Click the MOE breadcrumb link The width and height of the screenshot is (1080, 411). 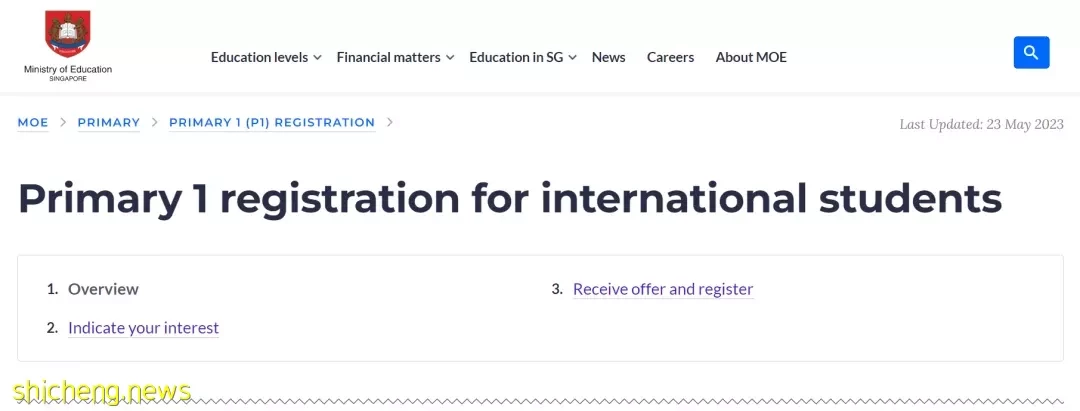33,123
